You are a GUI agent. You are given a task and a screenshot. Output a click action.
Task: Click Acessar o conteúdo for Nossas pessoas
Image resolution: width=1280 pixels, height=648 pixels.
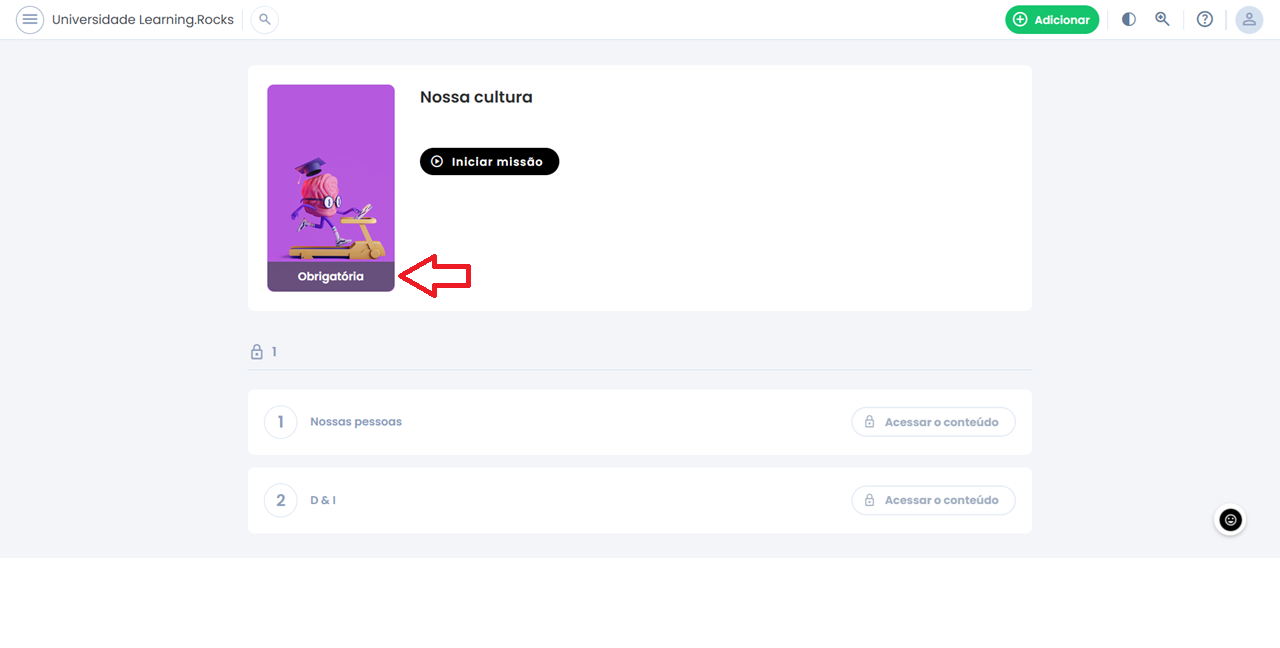(x=933, y=422)
